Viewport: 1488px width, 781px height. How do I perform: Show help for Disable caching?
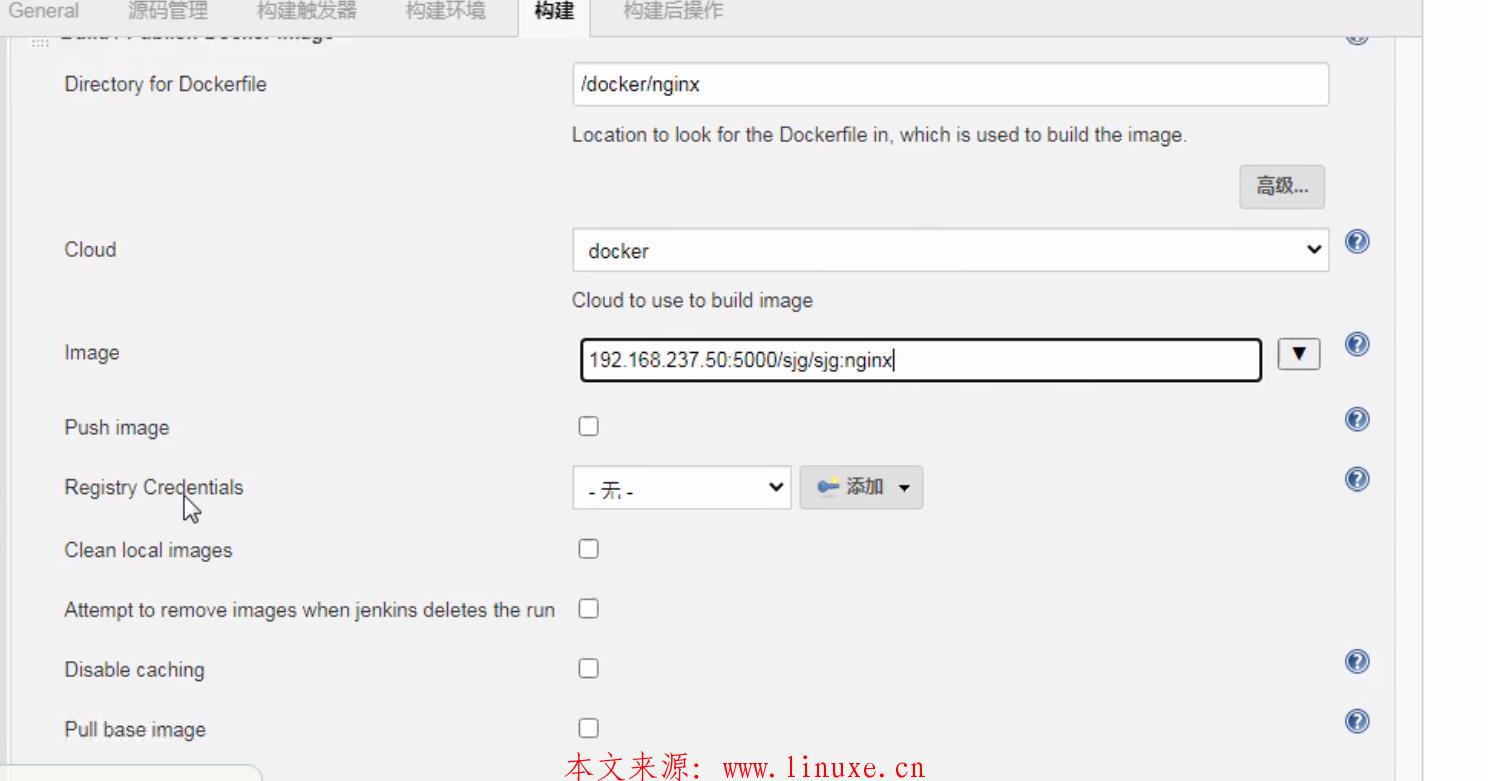[x=1357, y=662]
